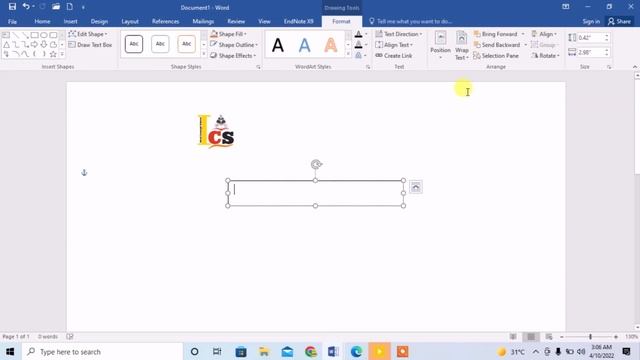Click the Share button
Viewport: 640px width, 360px height.
619,22
